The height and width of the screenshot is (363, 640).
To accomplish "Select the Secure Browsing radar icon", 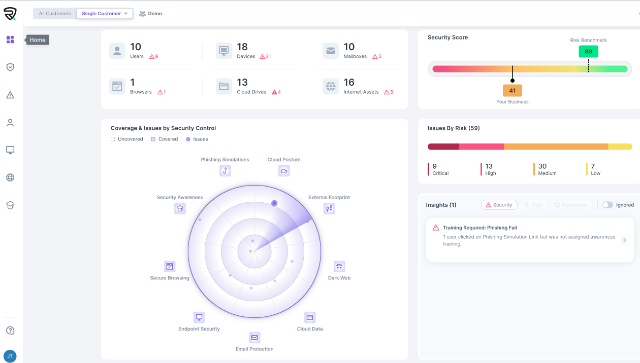I will pyautogui.click(x=169, y=267).
